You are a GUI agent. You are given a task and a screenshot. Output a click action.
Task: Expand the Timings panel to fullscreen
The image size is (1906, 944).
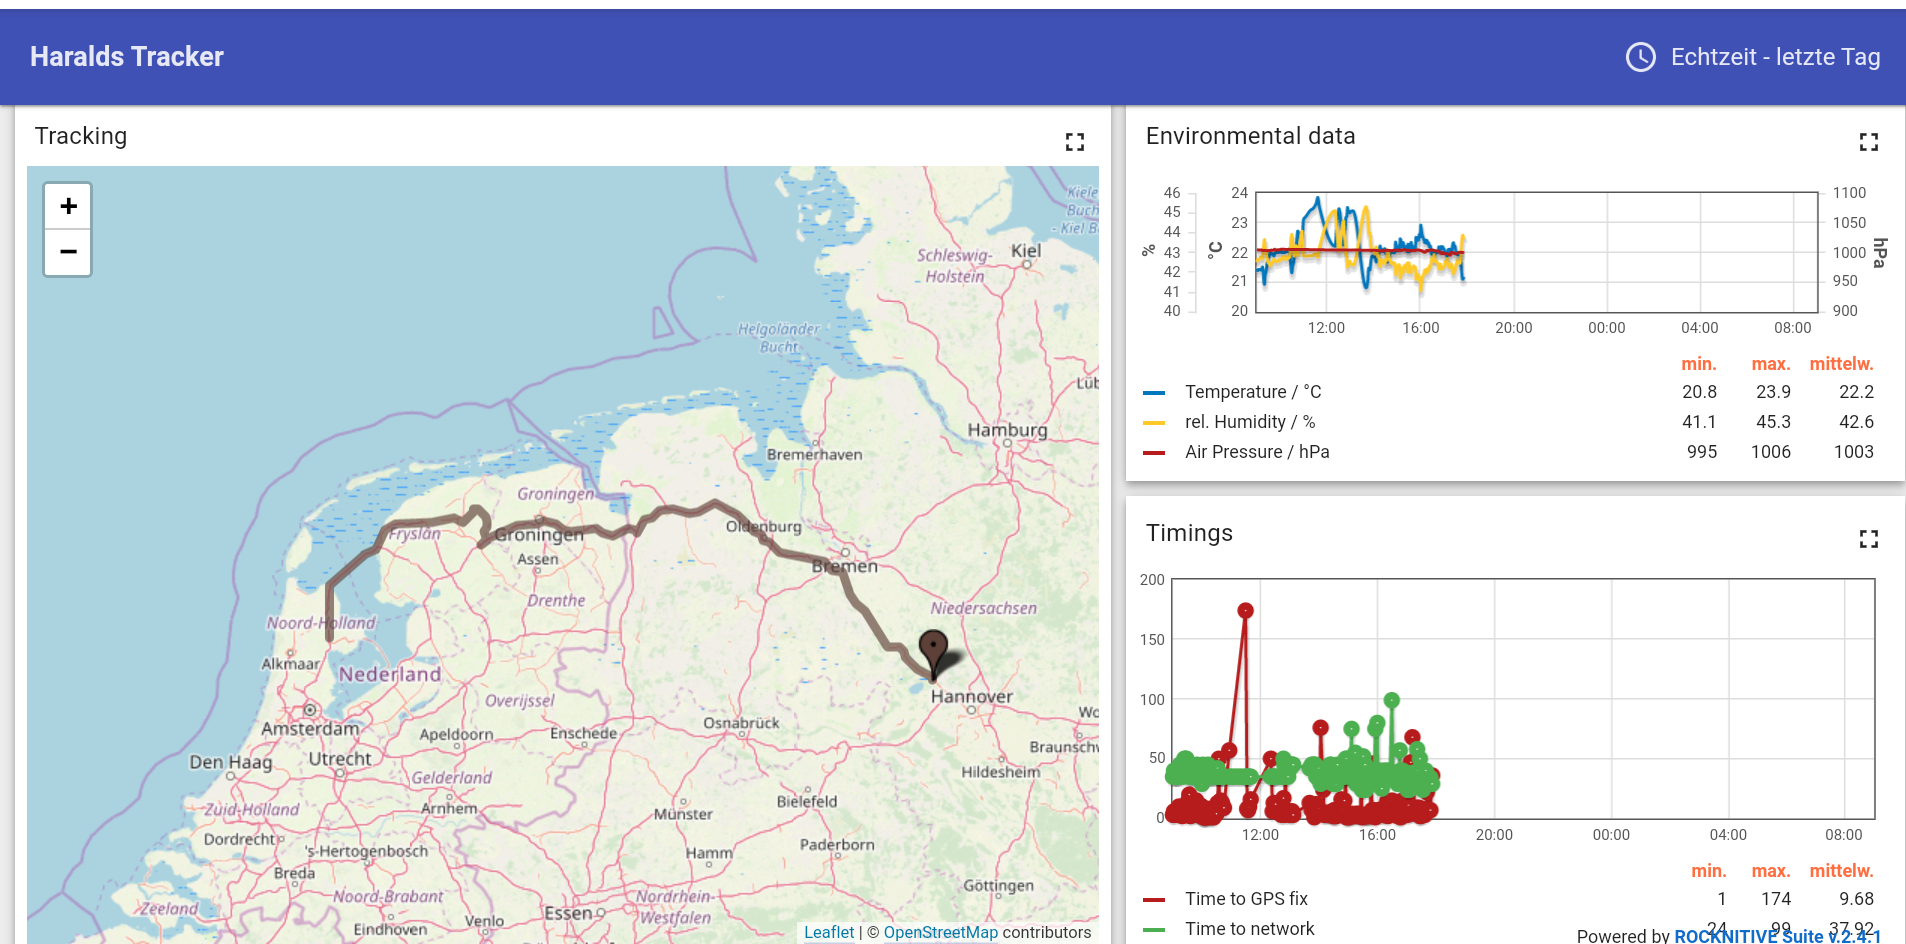click(x=1869, y=539)
